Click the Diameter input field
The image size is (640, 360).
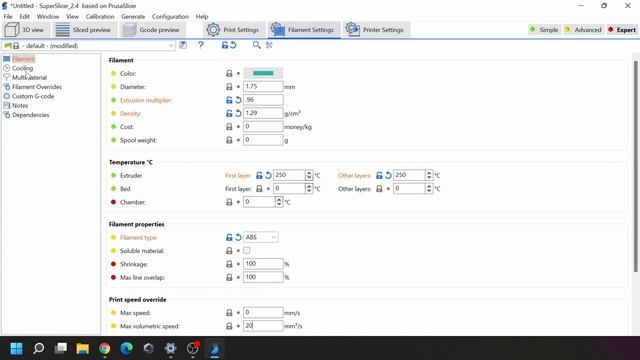[263, 87]
